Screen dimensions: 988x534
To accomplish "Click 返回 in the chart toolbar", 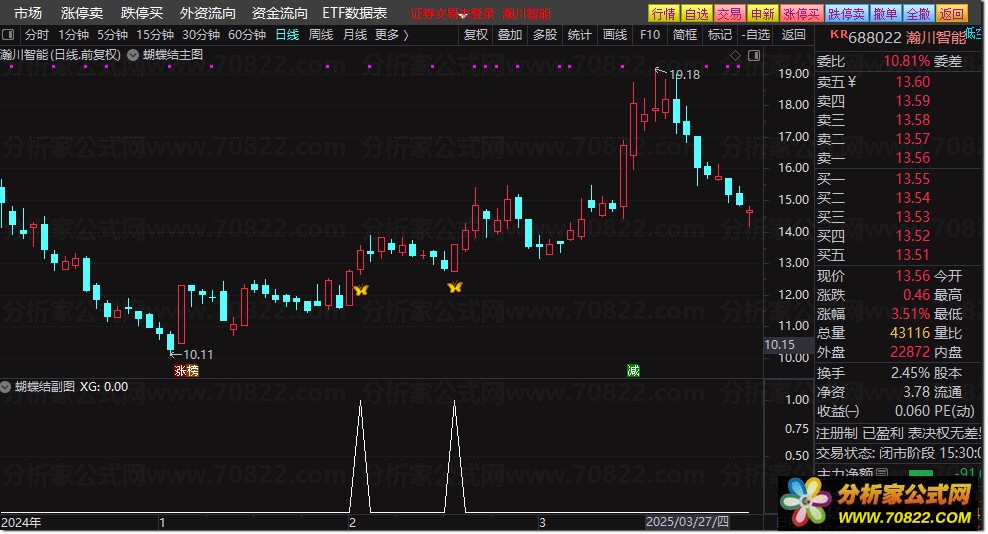I will [x=794, y=35].
